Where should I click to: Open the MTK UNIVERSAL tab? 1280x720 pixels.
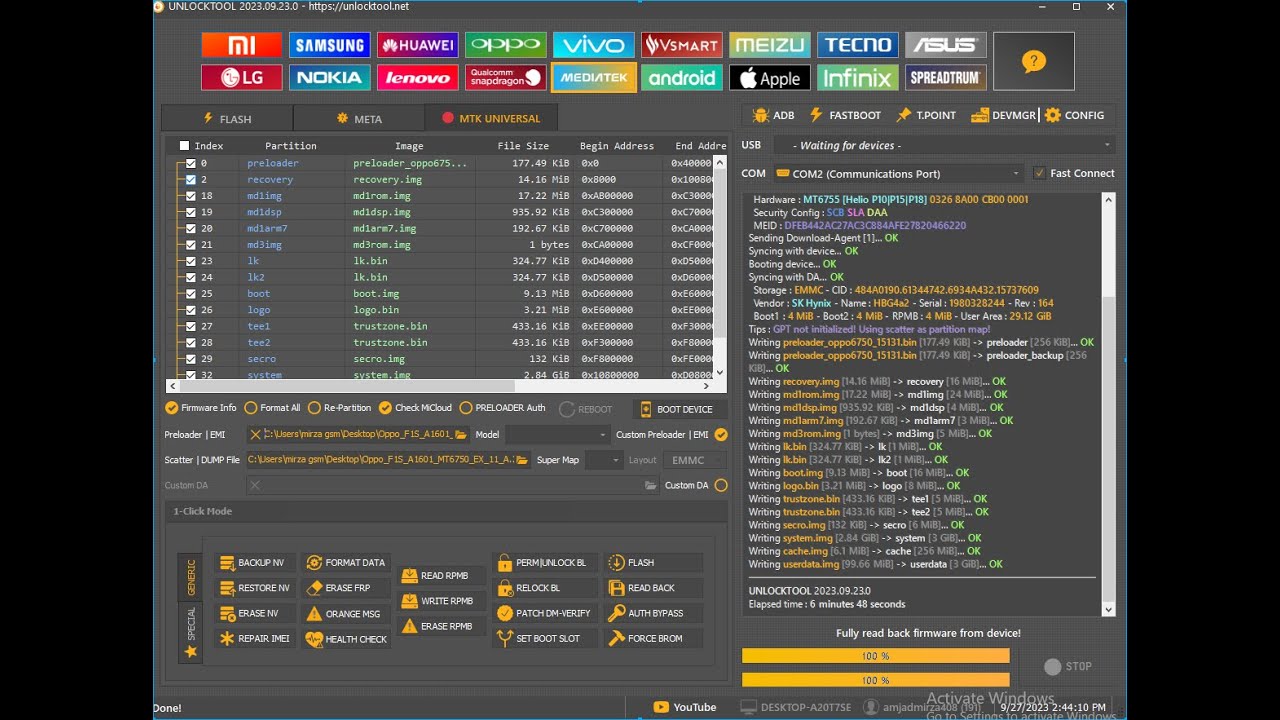[491, 119]
